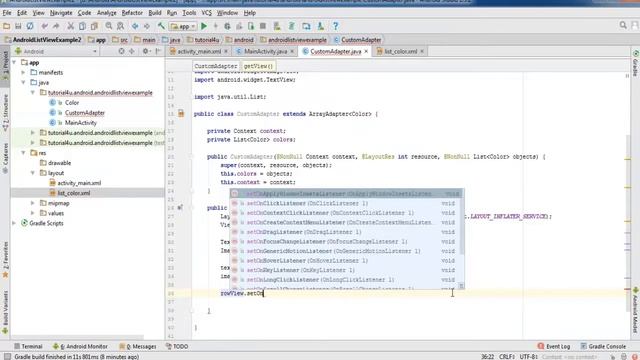Click the src breadcrumb in the navigation bar

[120, 40]
